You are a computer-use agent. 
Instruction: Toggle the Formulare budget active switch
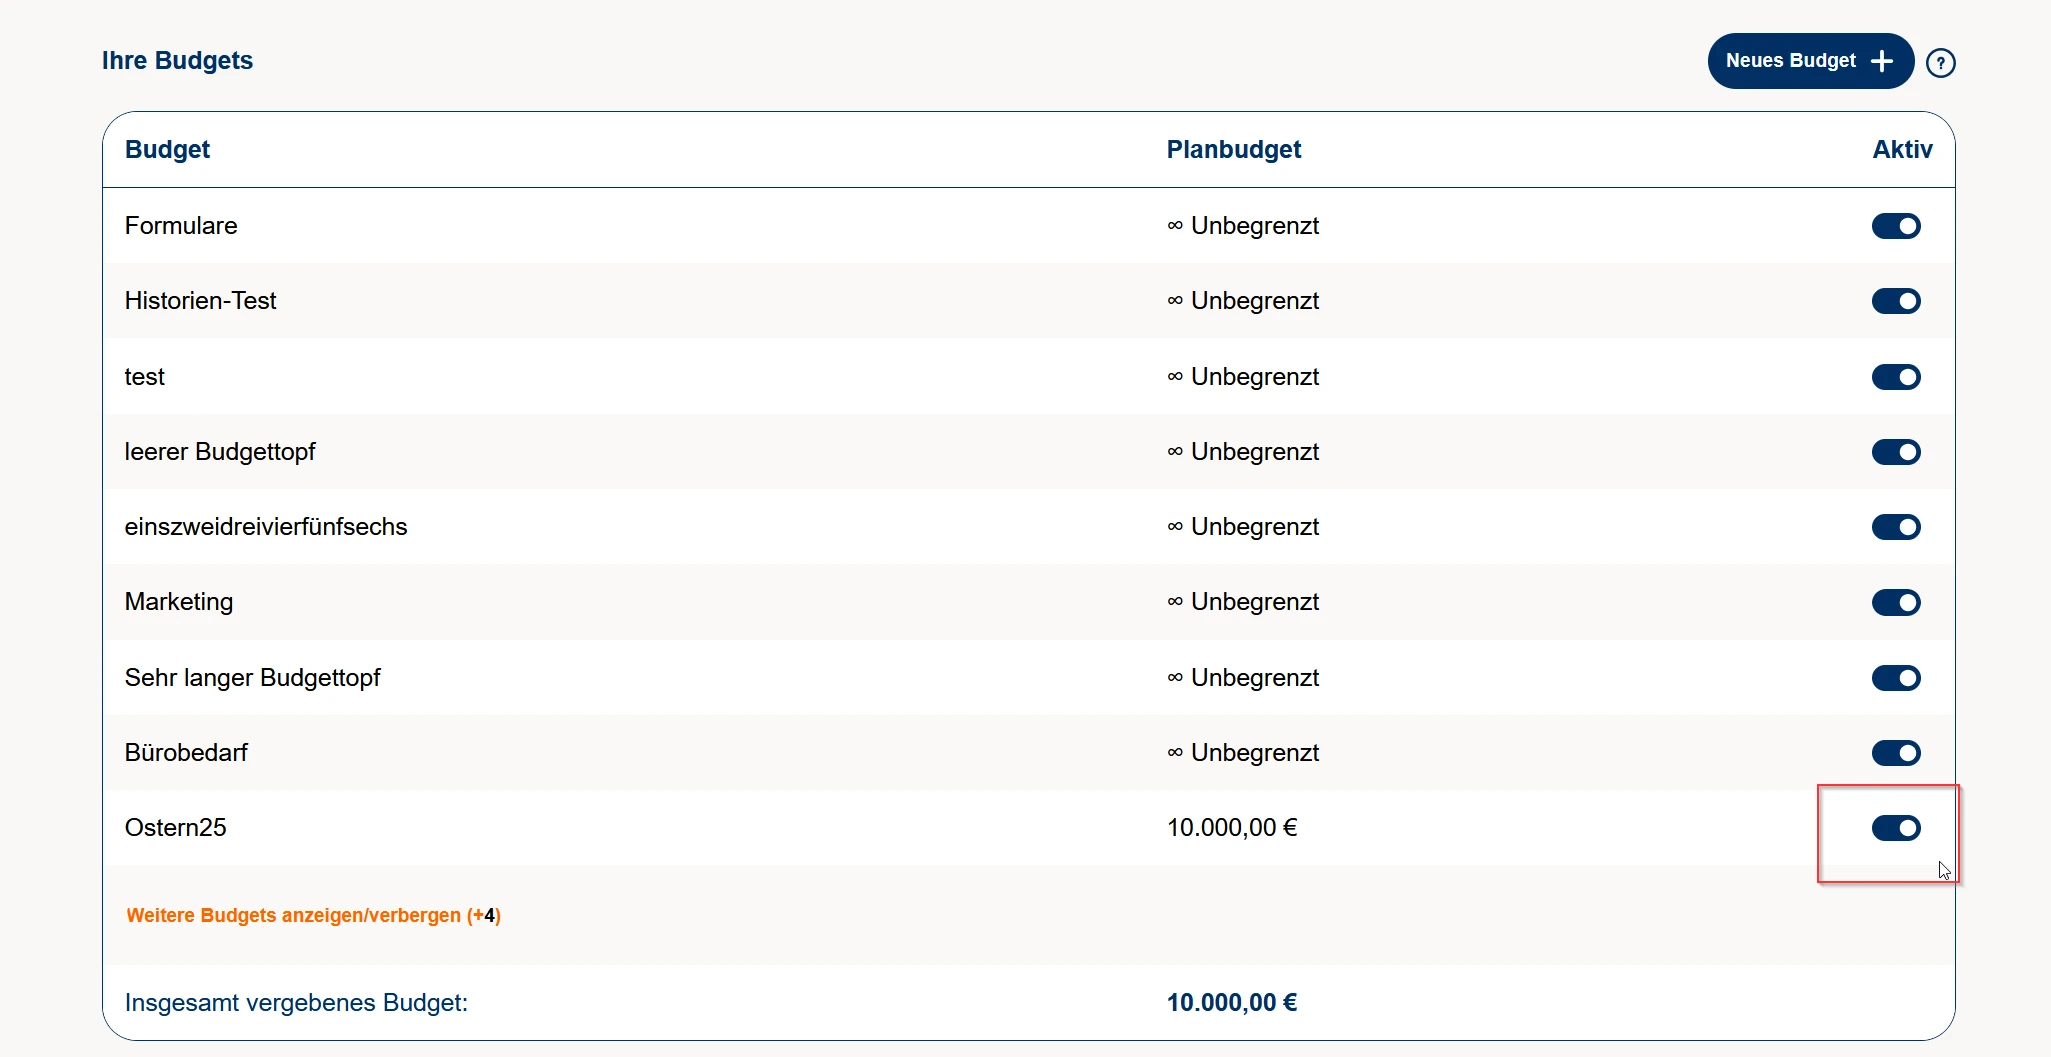click(1895, 226)
